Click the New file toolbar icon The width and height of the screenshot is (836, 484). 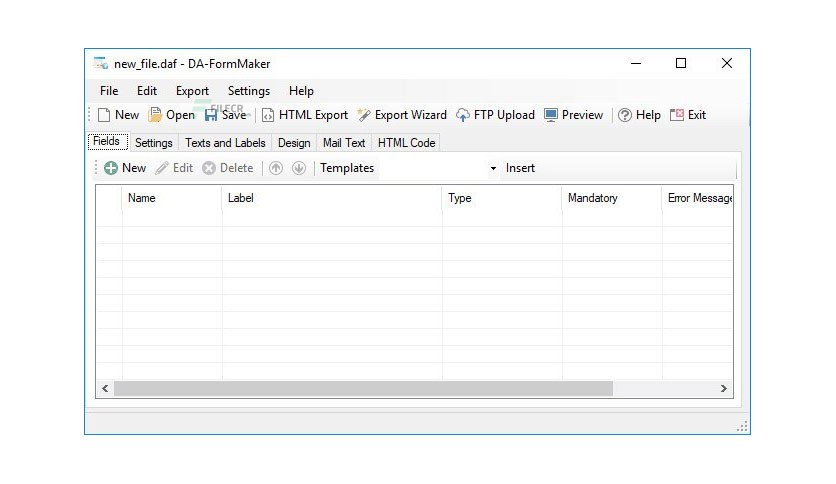[x=104, y=115]
